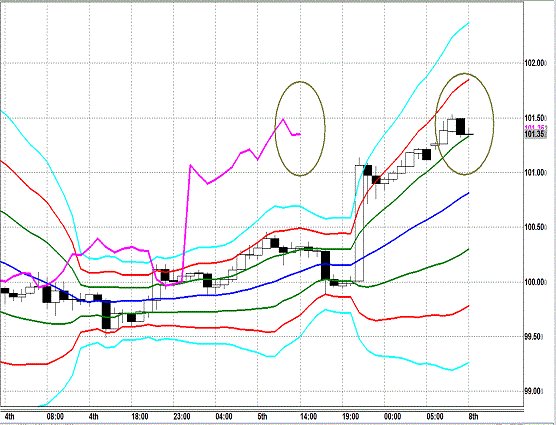The height and width of the screenshot is (425, 556).
Task: Select the 08:00 time axis label
Action: [x=55, y=416]
